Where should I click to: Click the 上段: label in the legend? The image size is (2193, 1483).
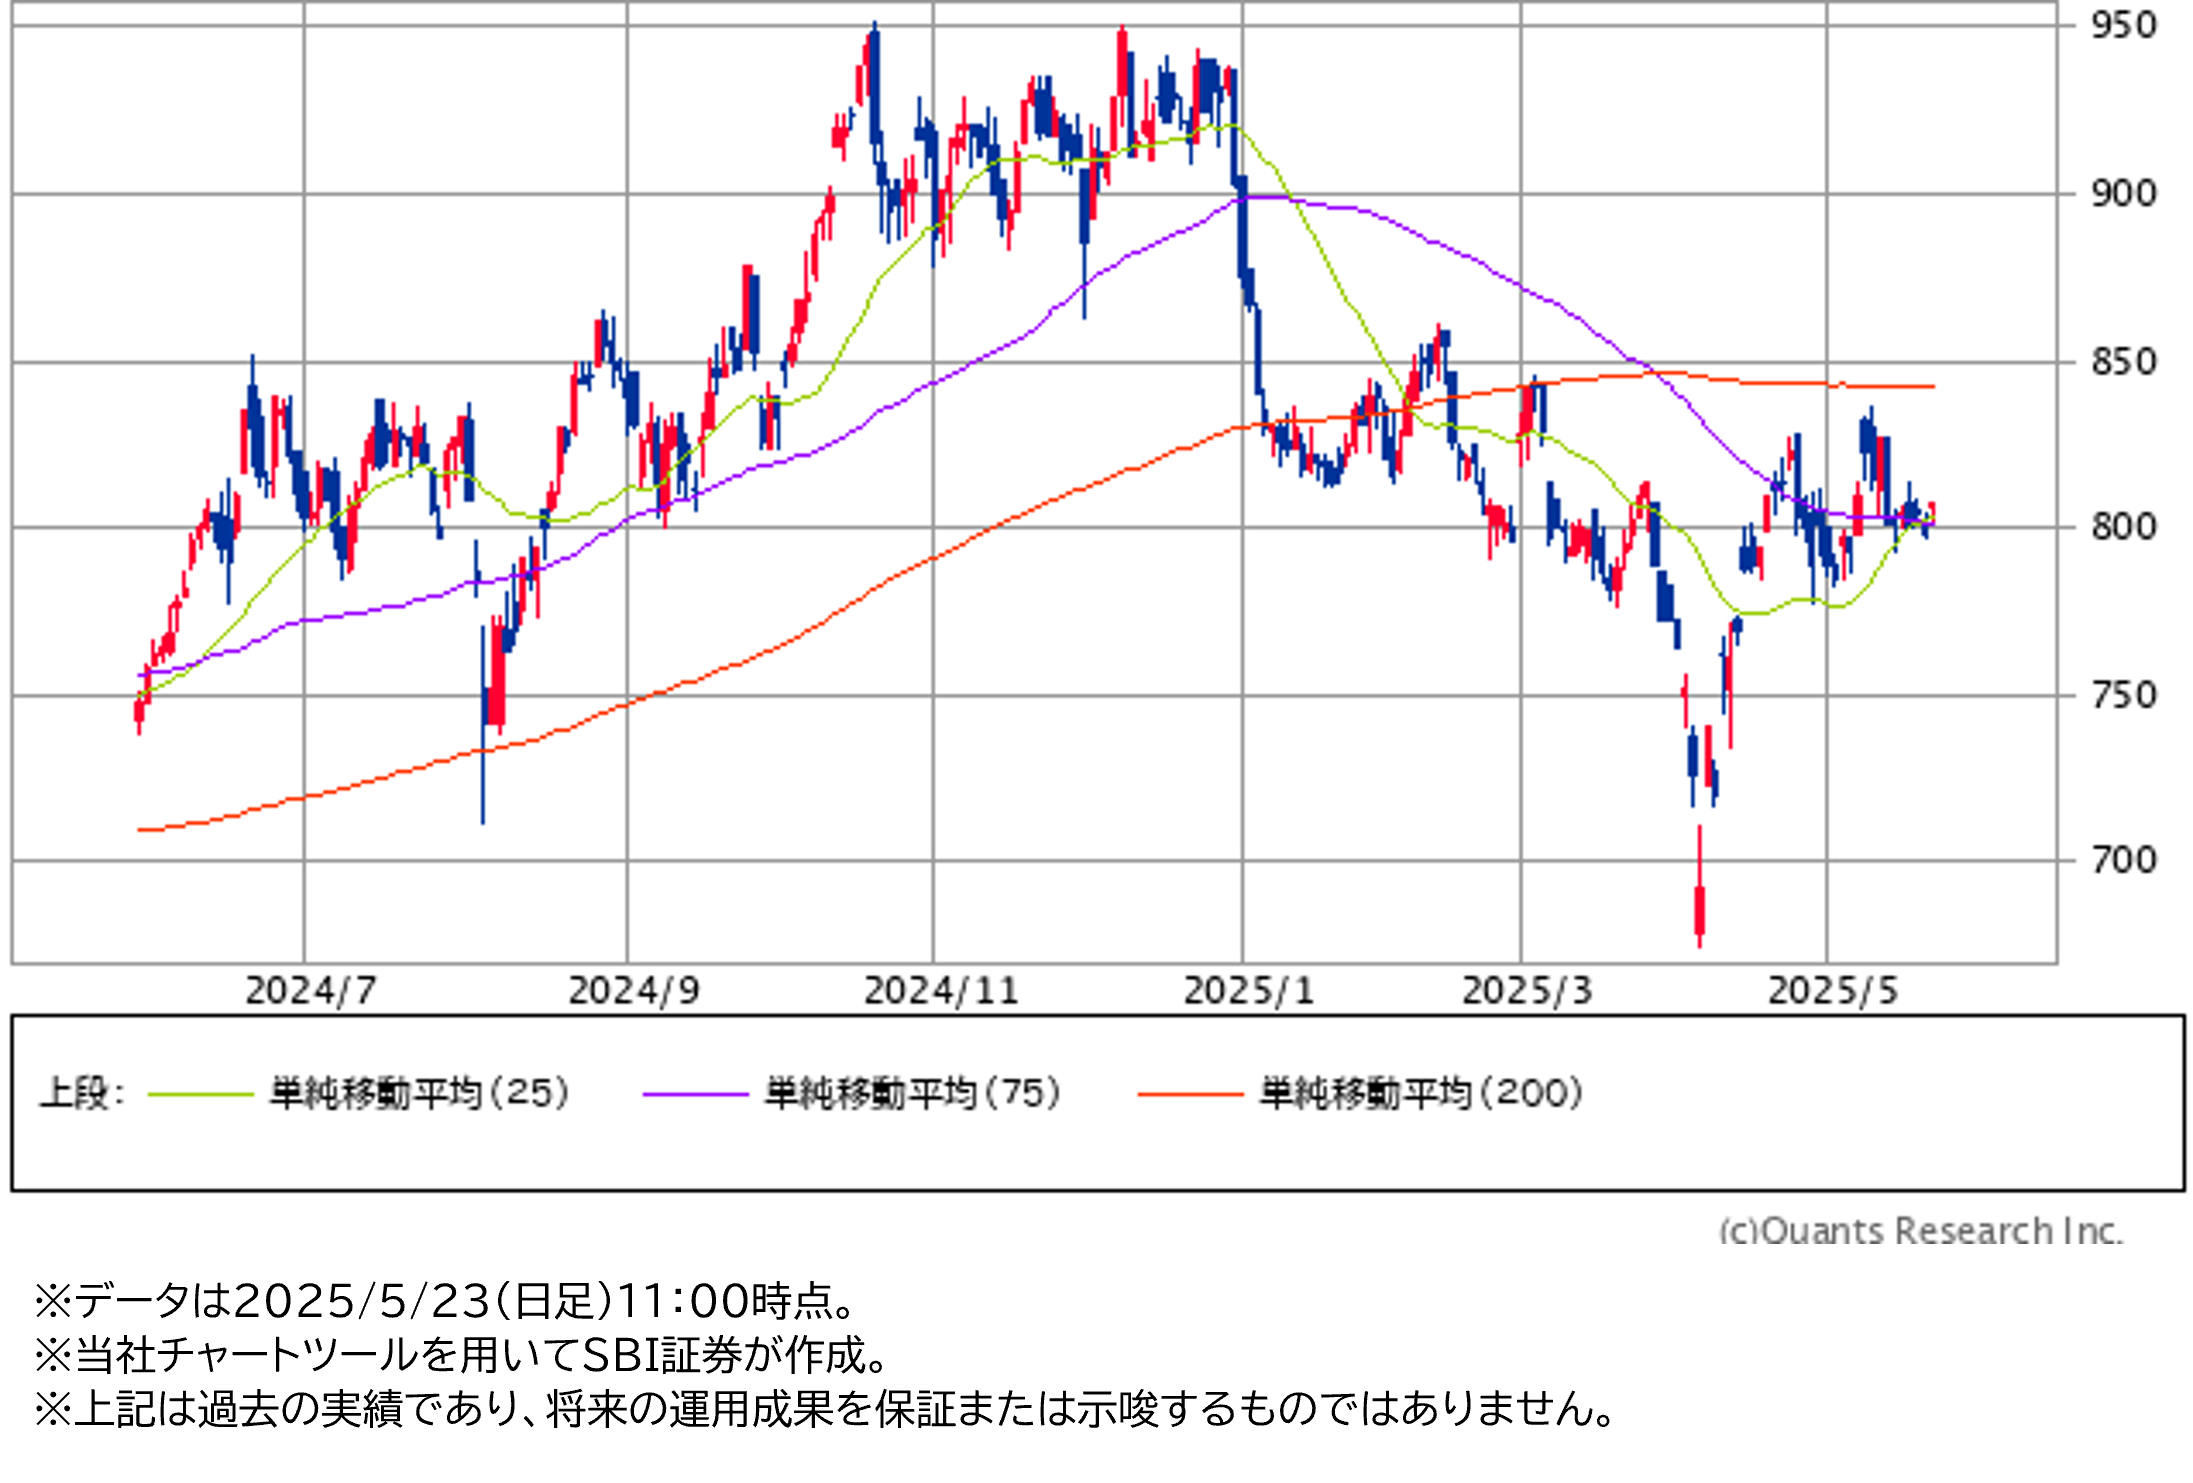pos(82,1093)
